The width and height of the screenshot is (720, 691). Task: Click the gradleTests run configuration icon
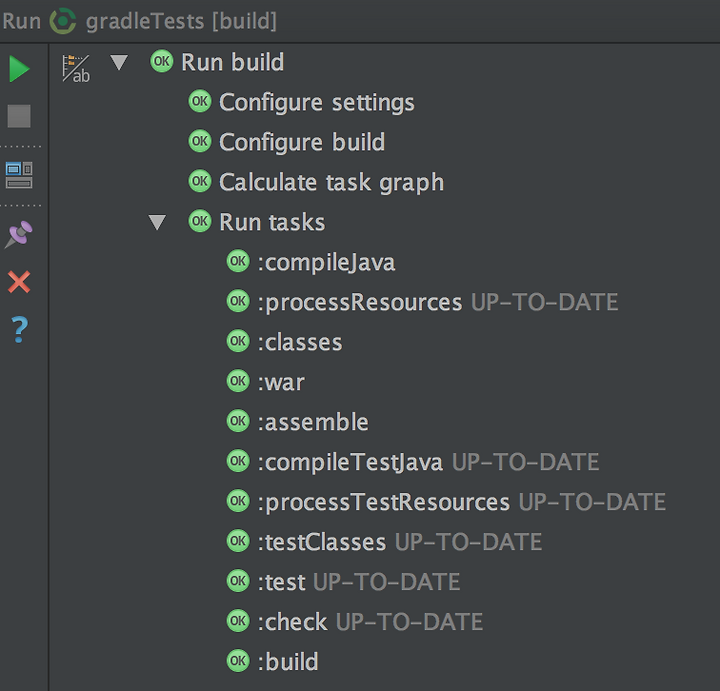coord(63,21)
